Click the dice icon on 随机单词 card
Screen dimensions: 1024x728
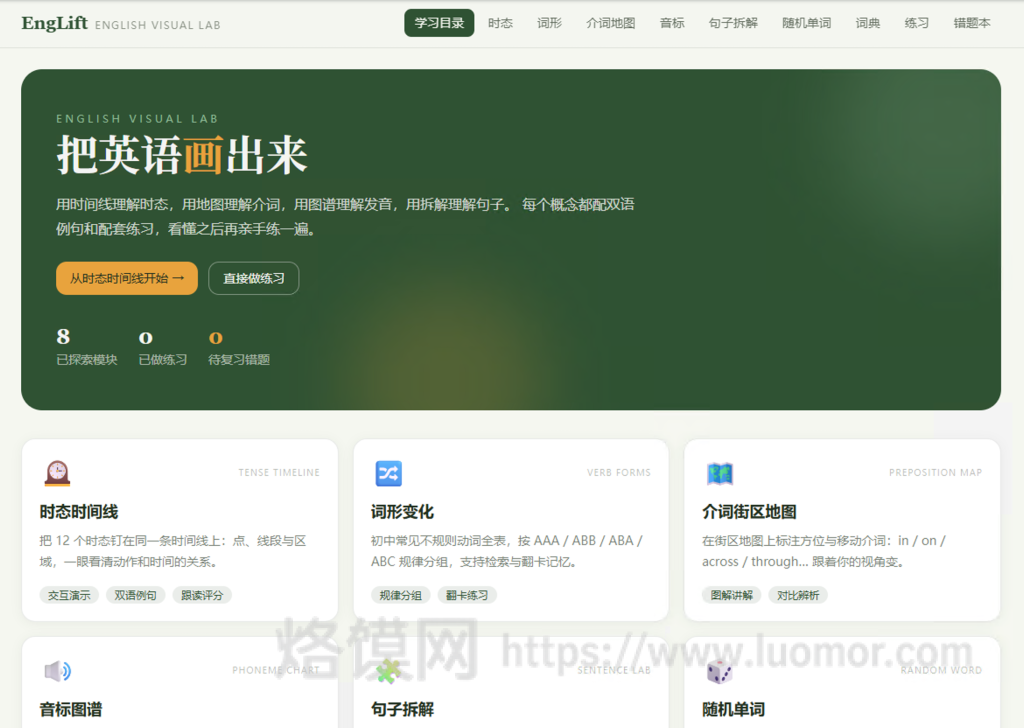[720, 671]
